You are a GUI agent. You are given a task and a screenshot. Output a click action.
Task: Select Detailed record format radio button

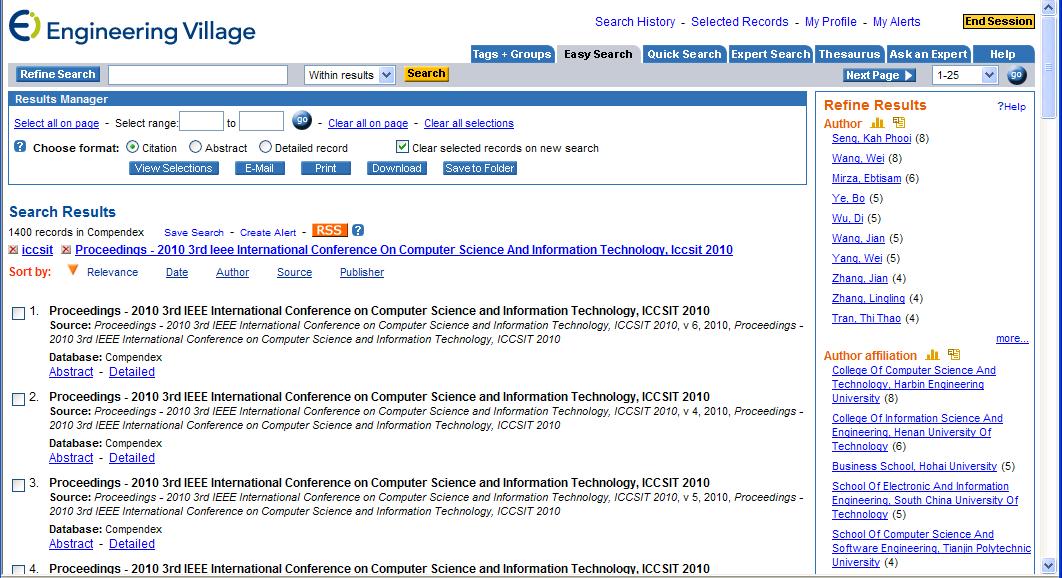tap(266, 147)
